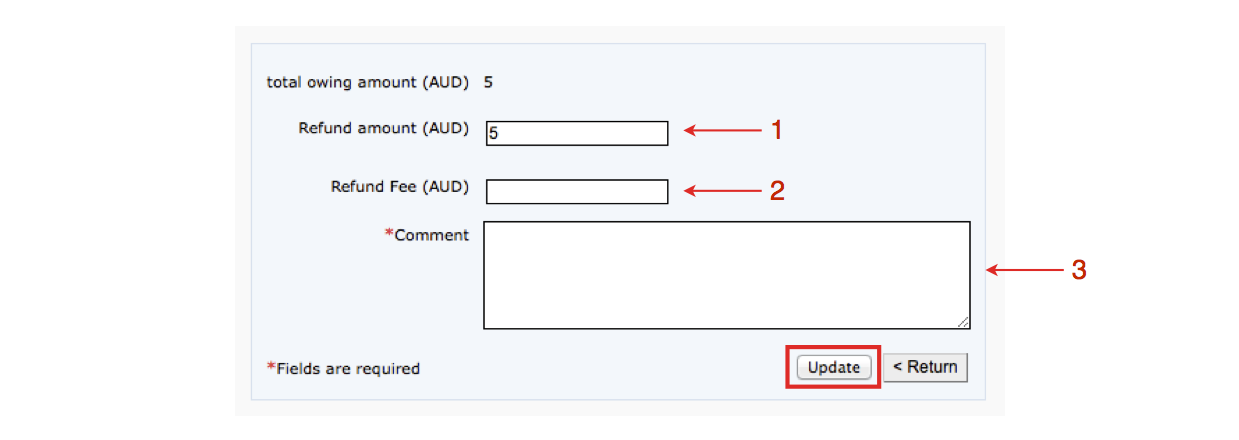Click the Fields are required note
1239x440 pixels.
(x=348, y=368)
